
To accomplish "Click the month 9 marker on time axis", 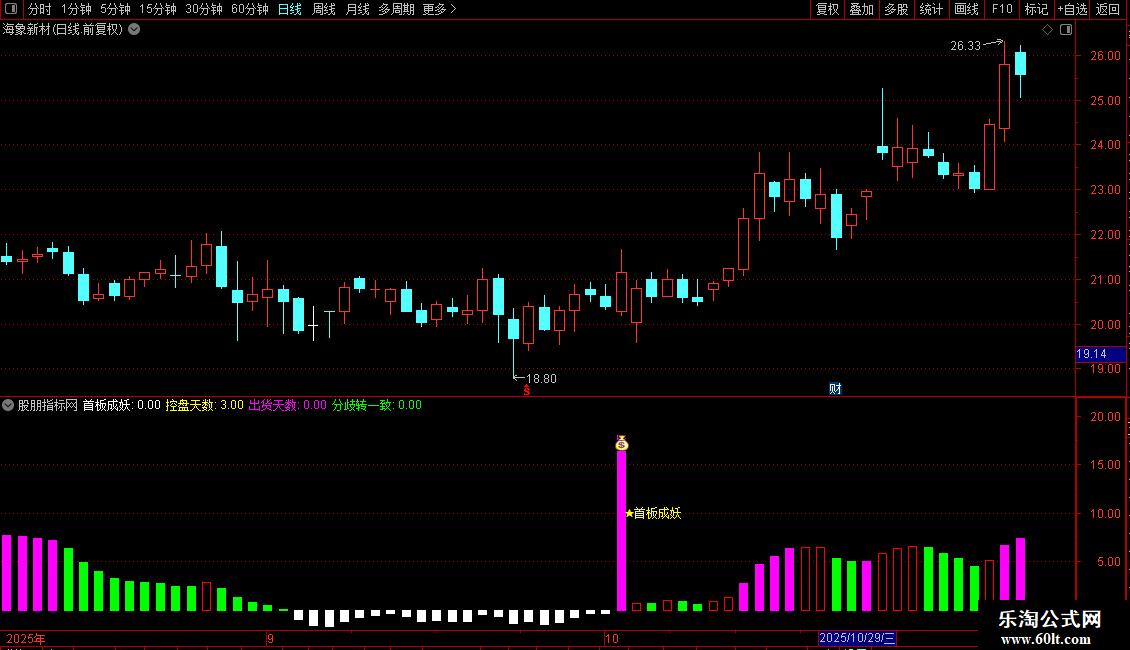I will [x=270, y=638].
